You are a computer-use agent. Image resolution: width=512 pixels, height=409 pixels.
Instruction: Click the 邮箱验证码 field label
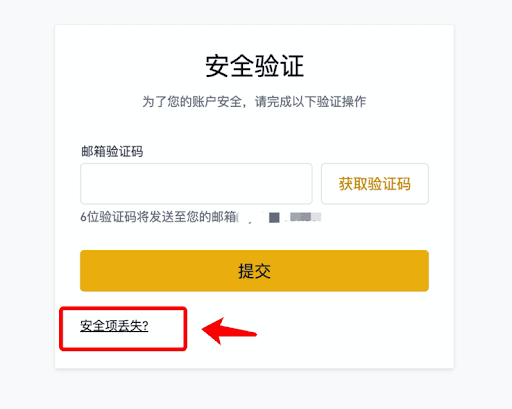(112, 152)
